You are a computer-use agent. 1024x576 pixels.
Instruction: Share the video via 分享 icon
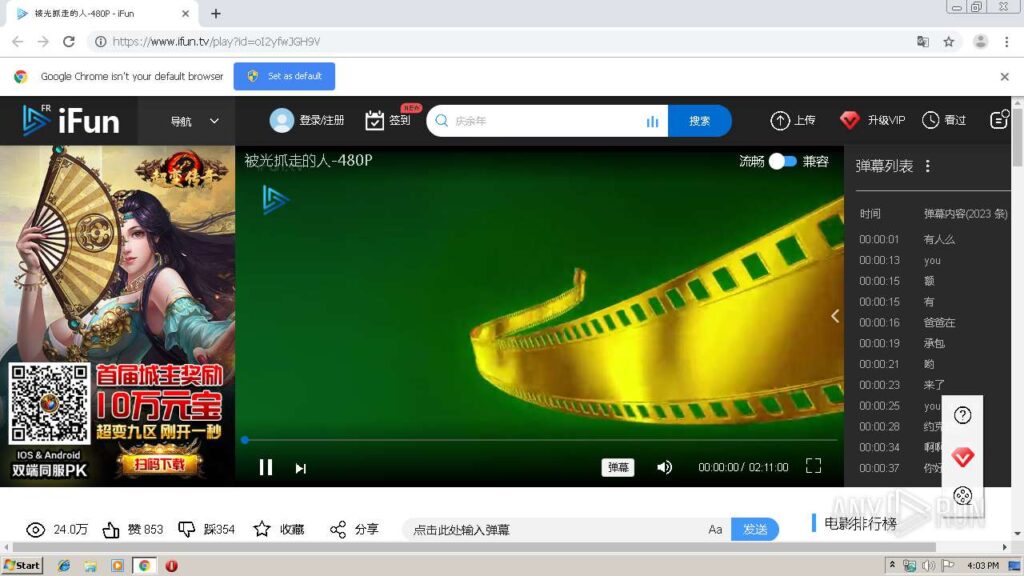pos(338,529)
